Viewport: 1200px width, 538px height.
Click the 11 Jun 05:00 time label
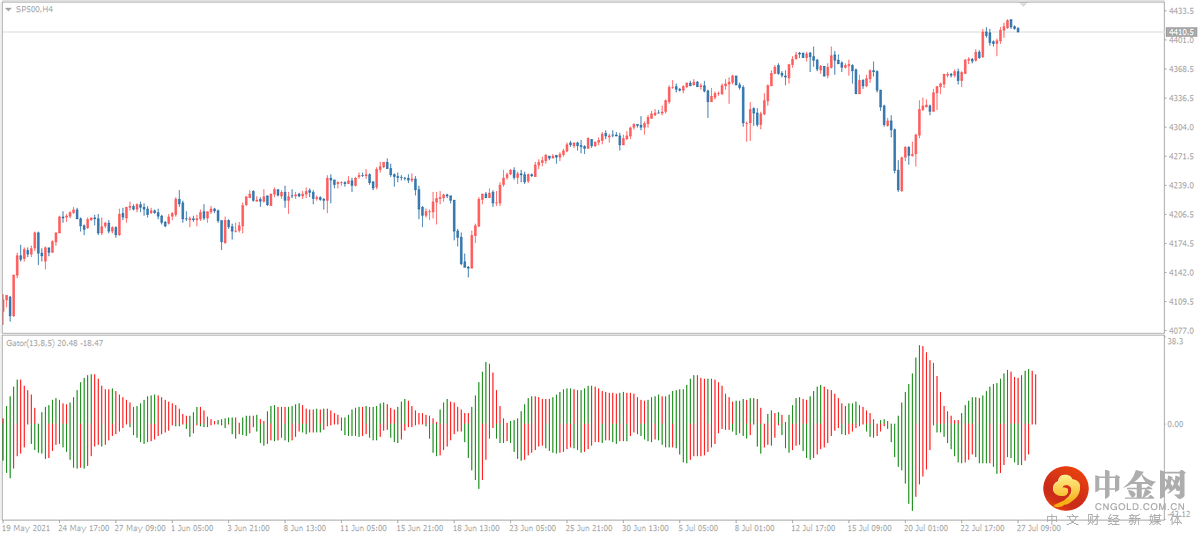(366, 527)
